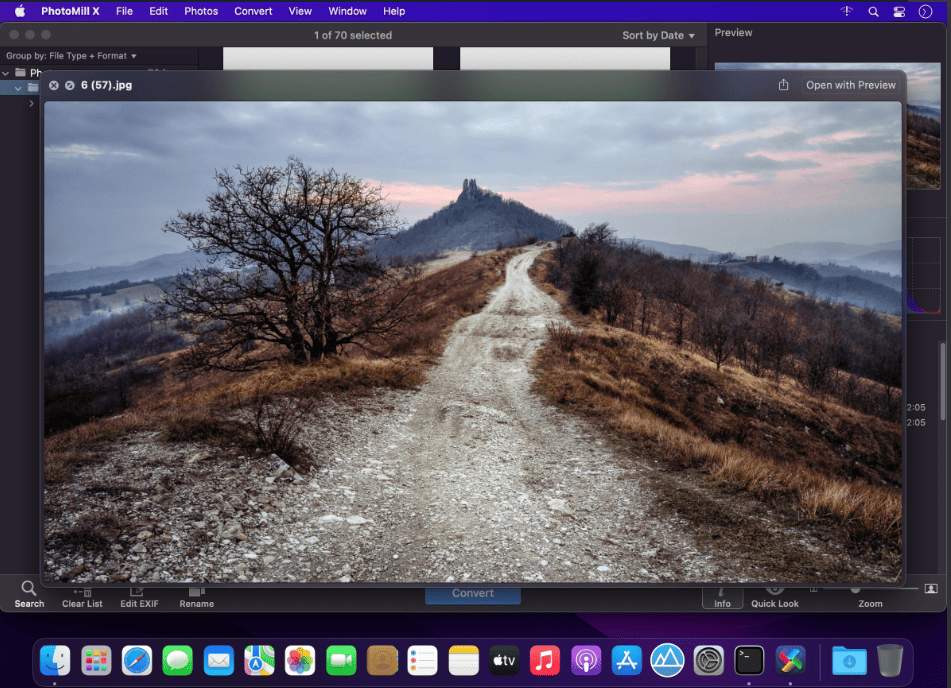Open Music from the Dock
The height and width of the screenshot is (688, 951).
pos(545,660)
